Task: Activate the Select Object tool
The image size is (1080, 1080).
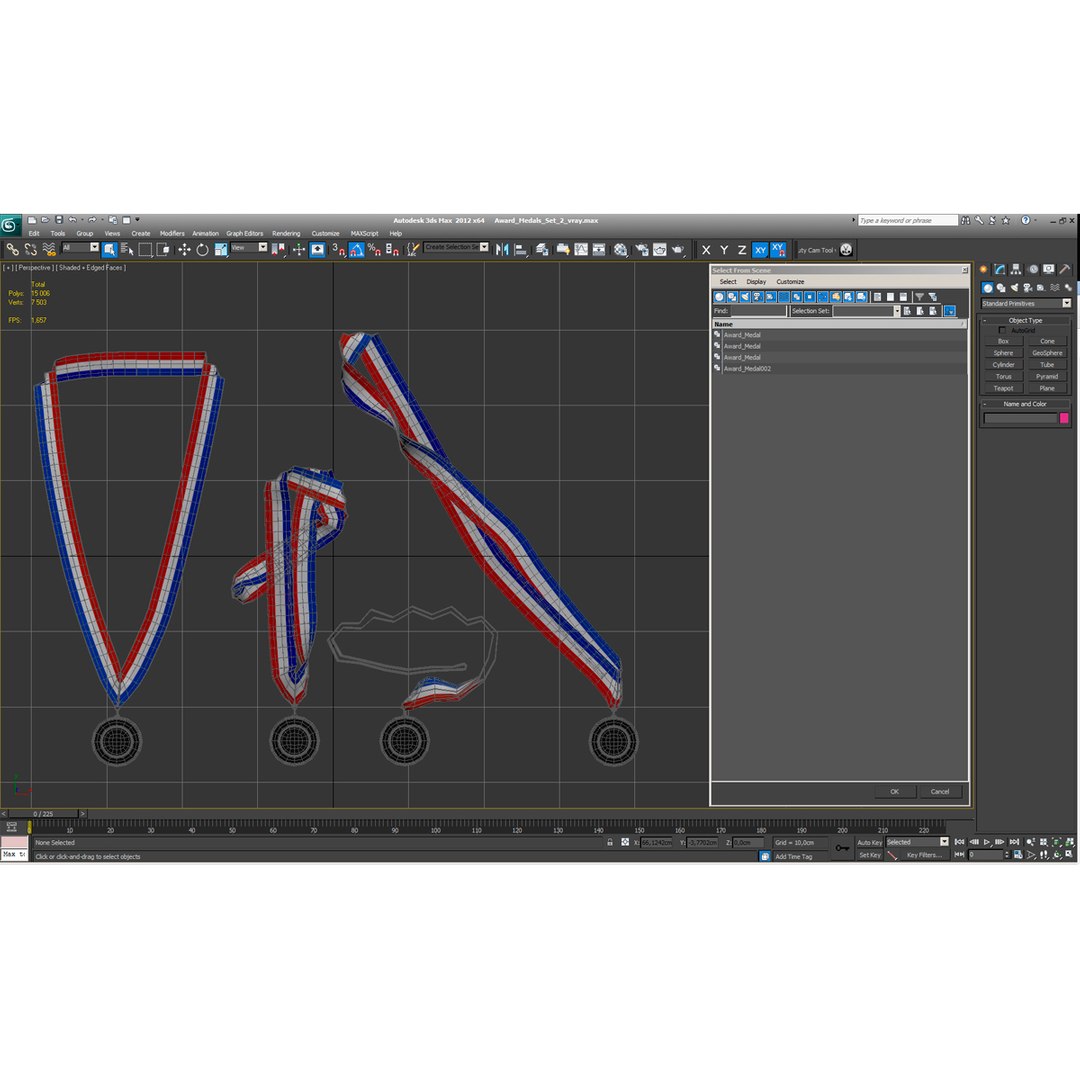Action: 110,250
